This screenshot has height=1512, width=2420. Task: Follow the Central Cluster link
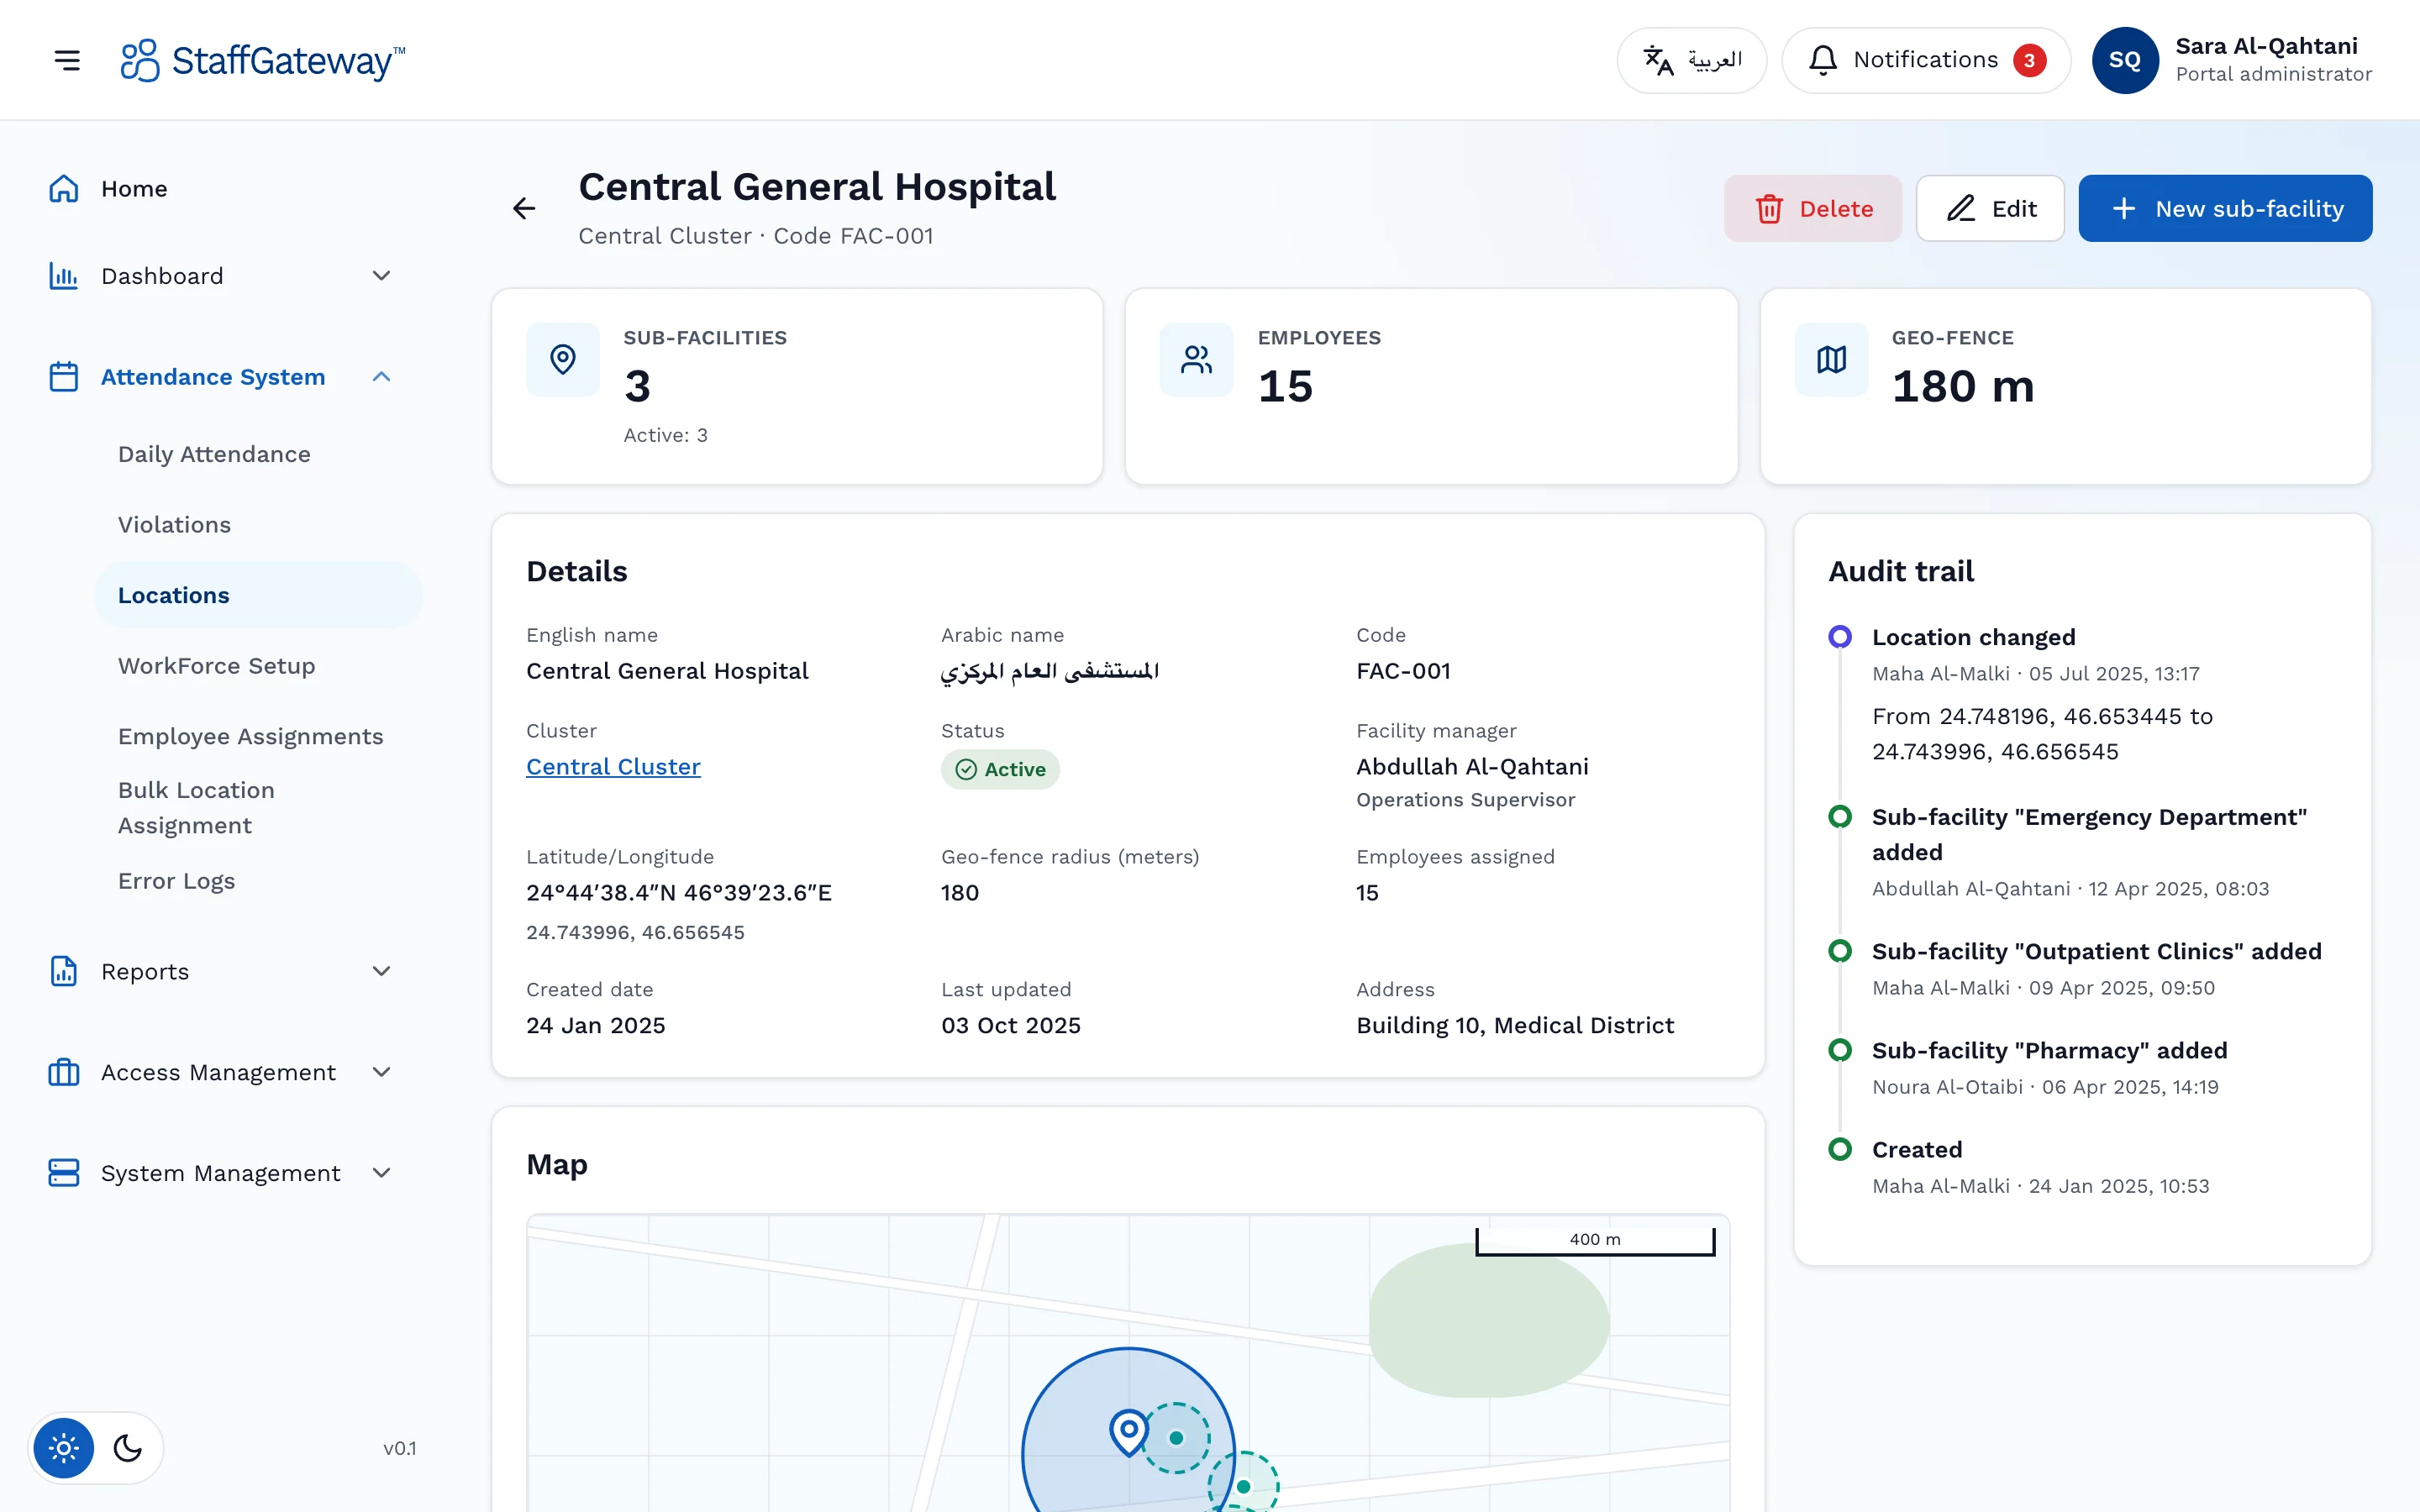[x=613, y=767]
